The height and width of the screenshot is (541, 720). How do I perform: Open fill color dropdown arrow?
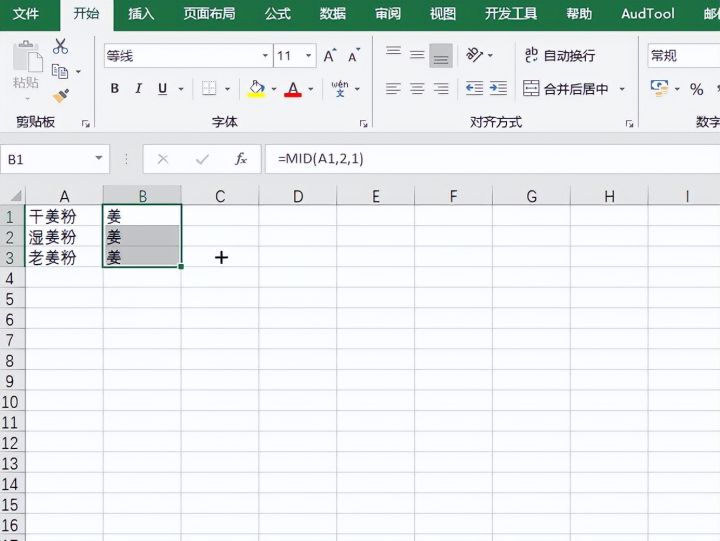tap(274, 89)
